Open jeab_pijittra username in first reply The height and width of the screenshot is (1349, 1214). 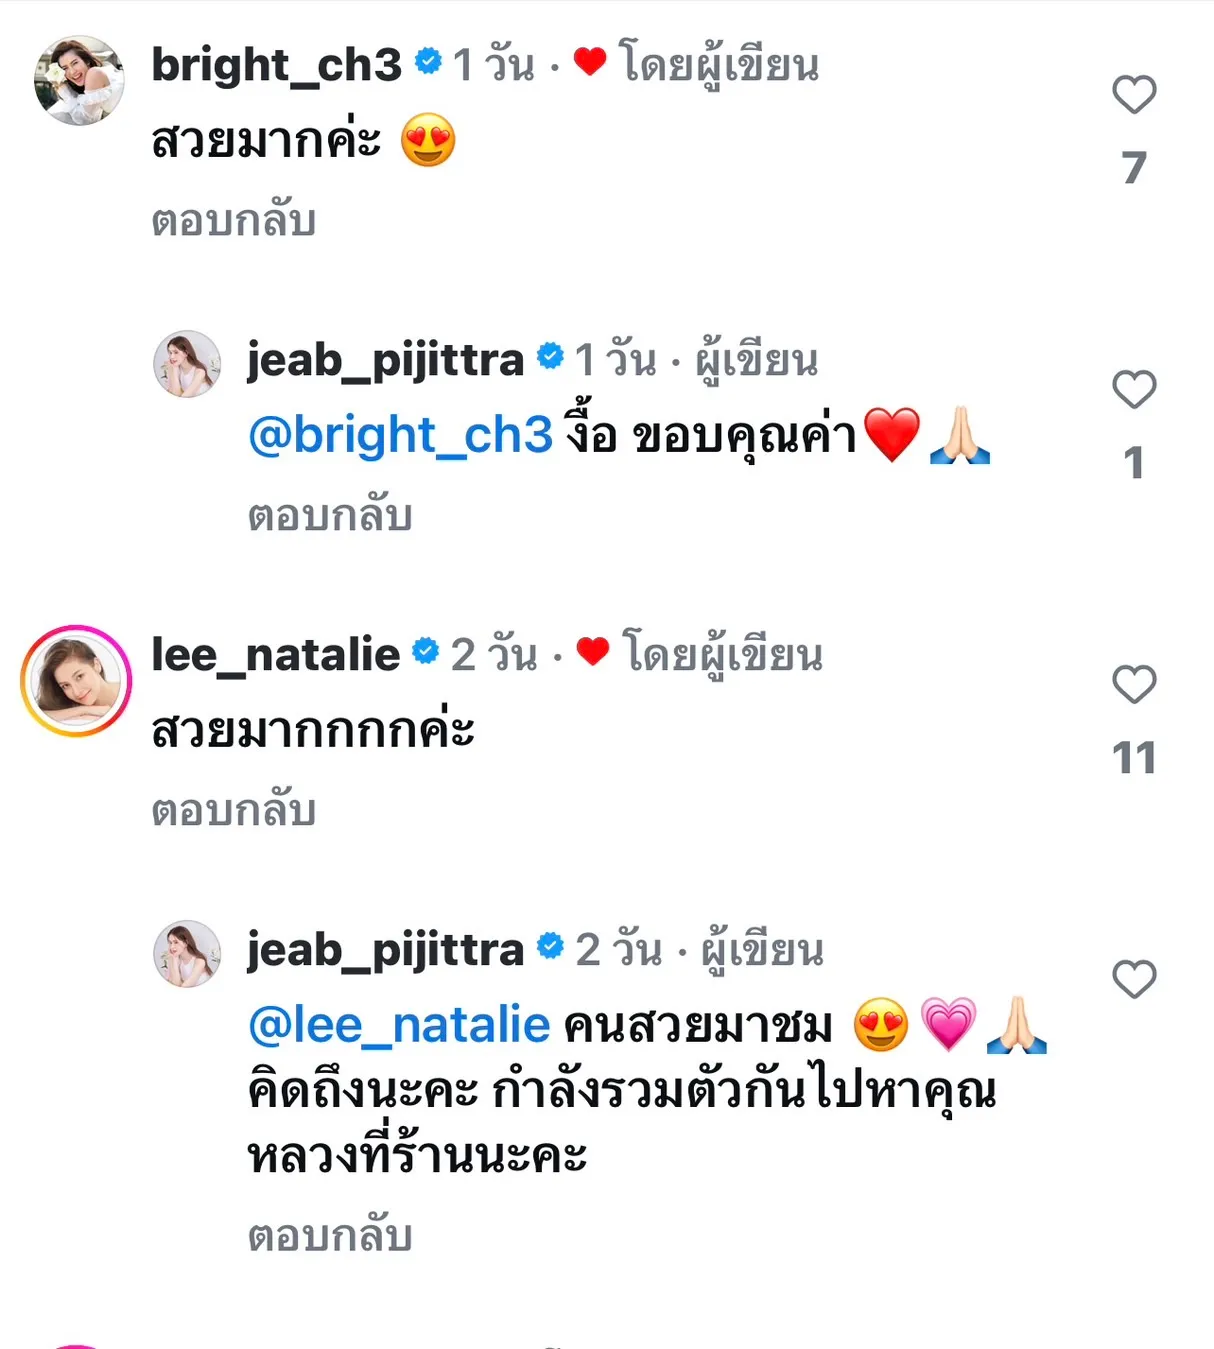coord(385,361)
